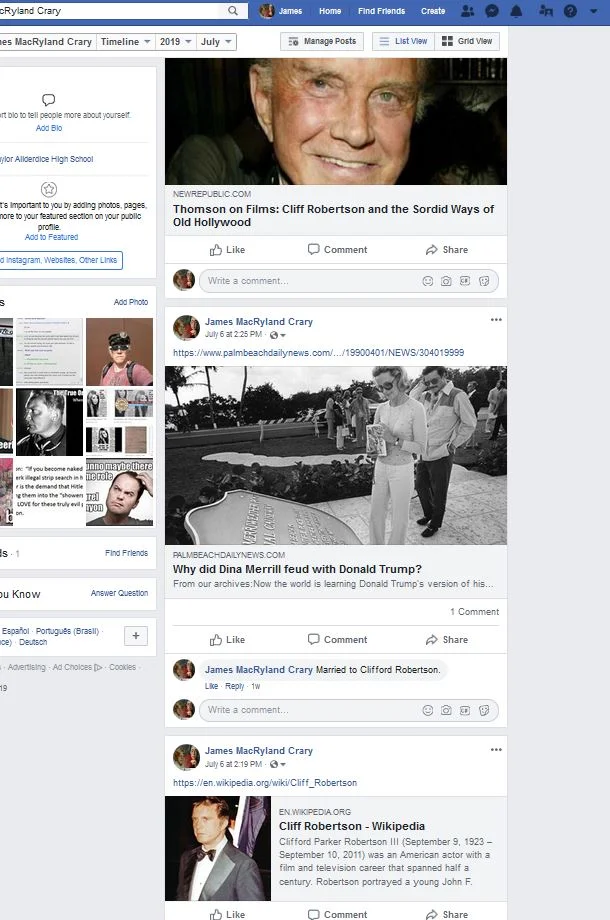Switch to Grid View

coord(467,41)
